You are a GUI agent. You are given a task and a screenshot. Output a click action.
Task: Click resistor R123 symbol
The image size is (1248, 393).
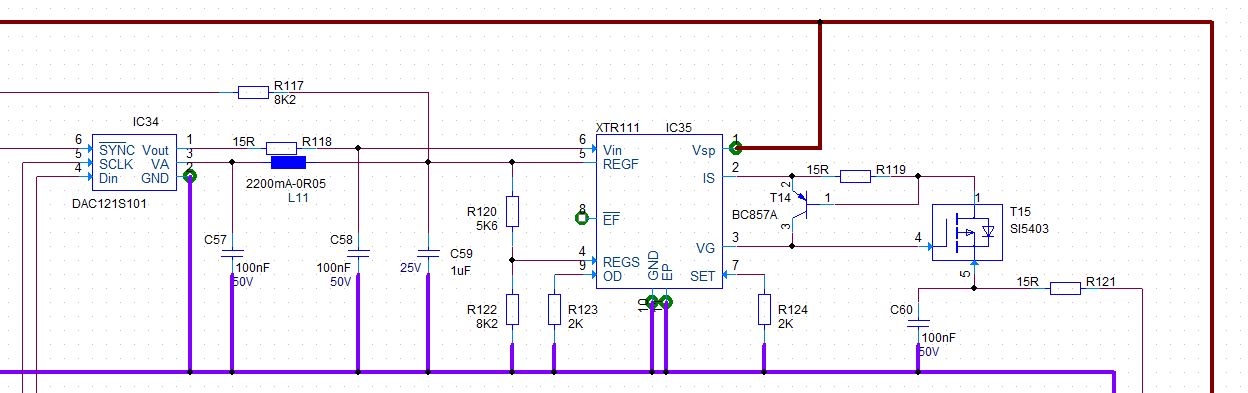coord(554,309)
